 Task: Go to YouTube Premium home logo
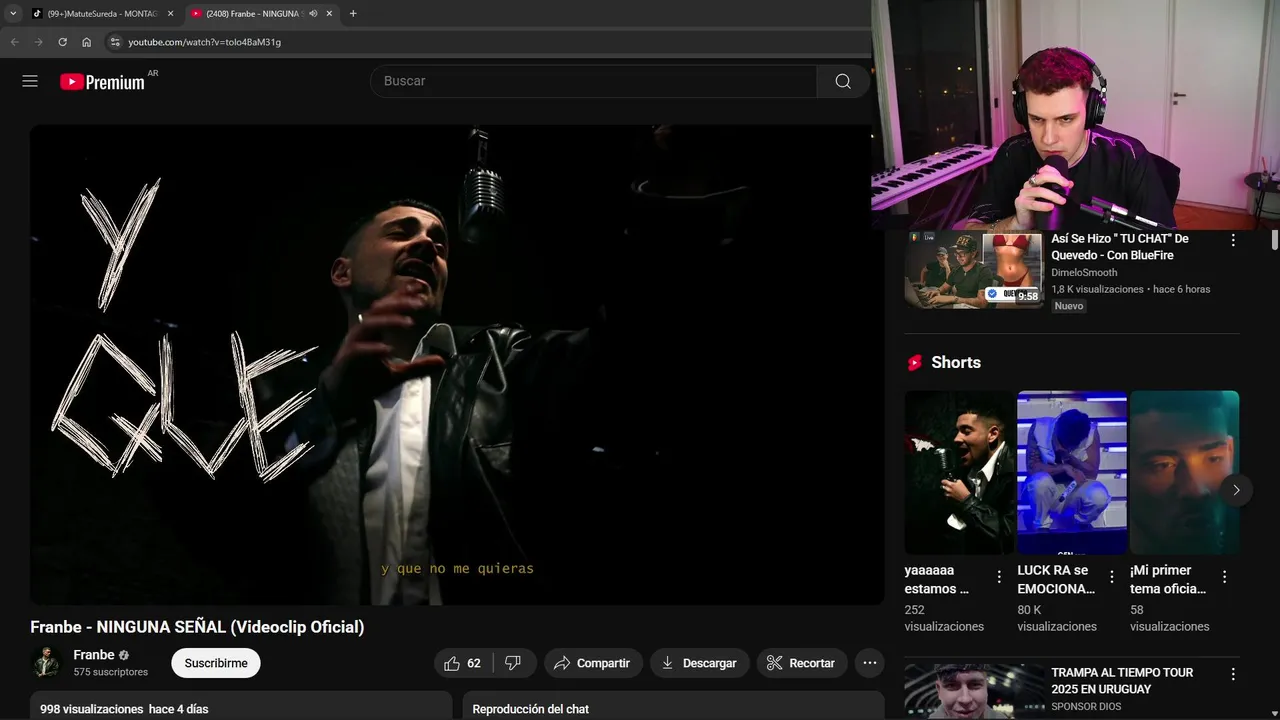point(102,82)
